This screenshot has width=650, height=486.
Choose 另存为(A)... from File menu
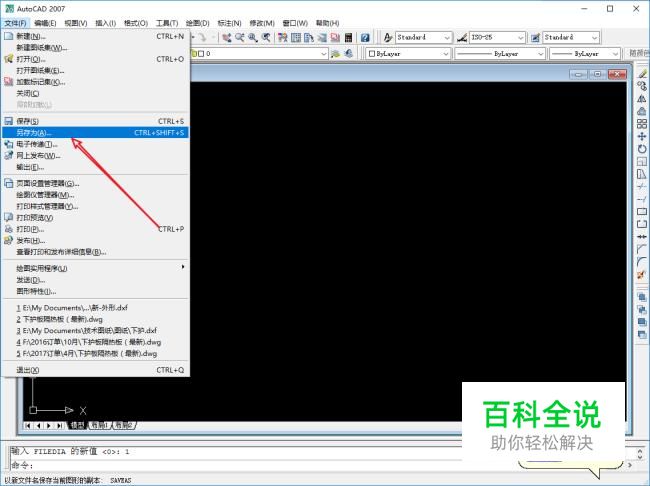click(95, 133)
